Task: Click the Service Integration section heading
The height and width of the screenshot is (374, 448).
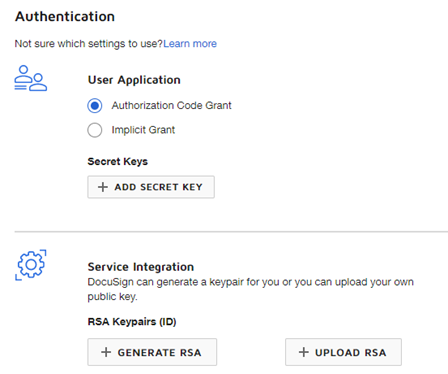Action: [141, 267]
